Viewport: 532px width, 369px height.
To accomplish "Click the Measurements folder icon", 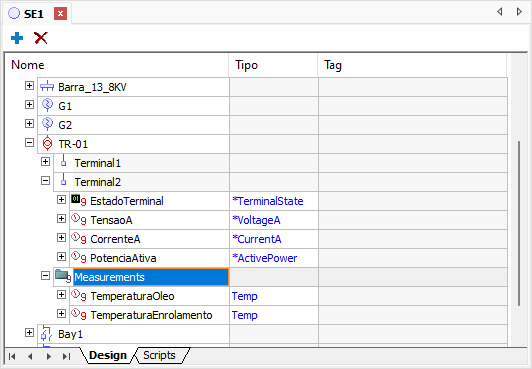I will 63,276.
